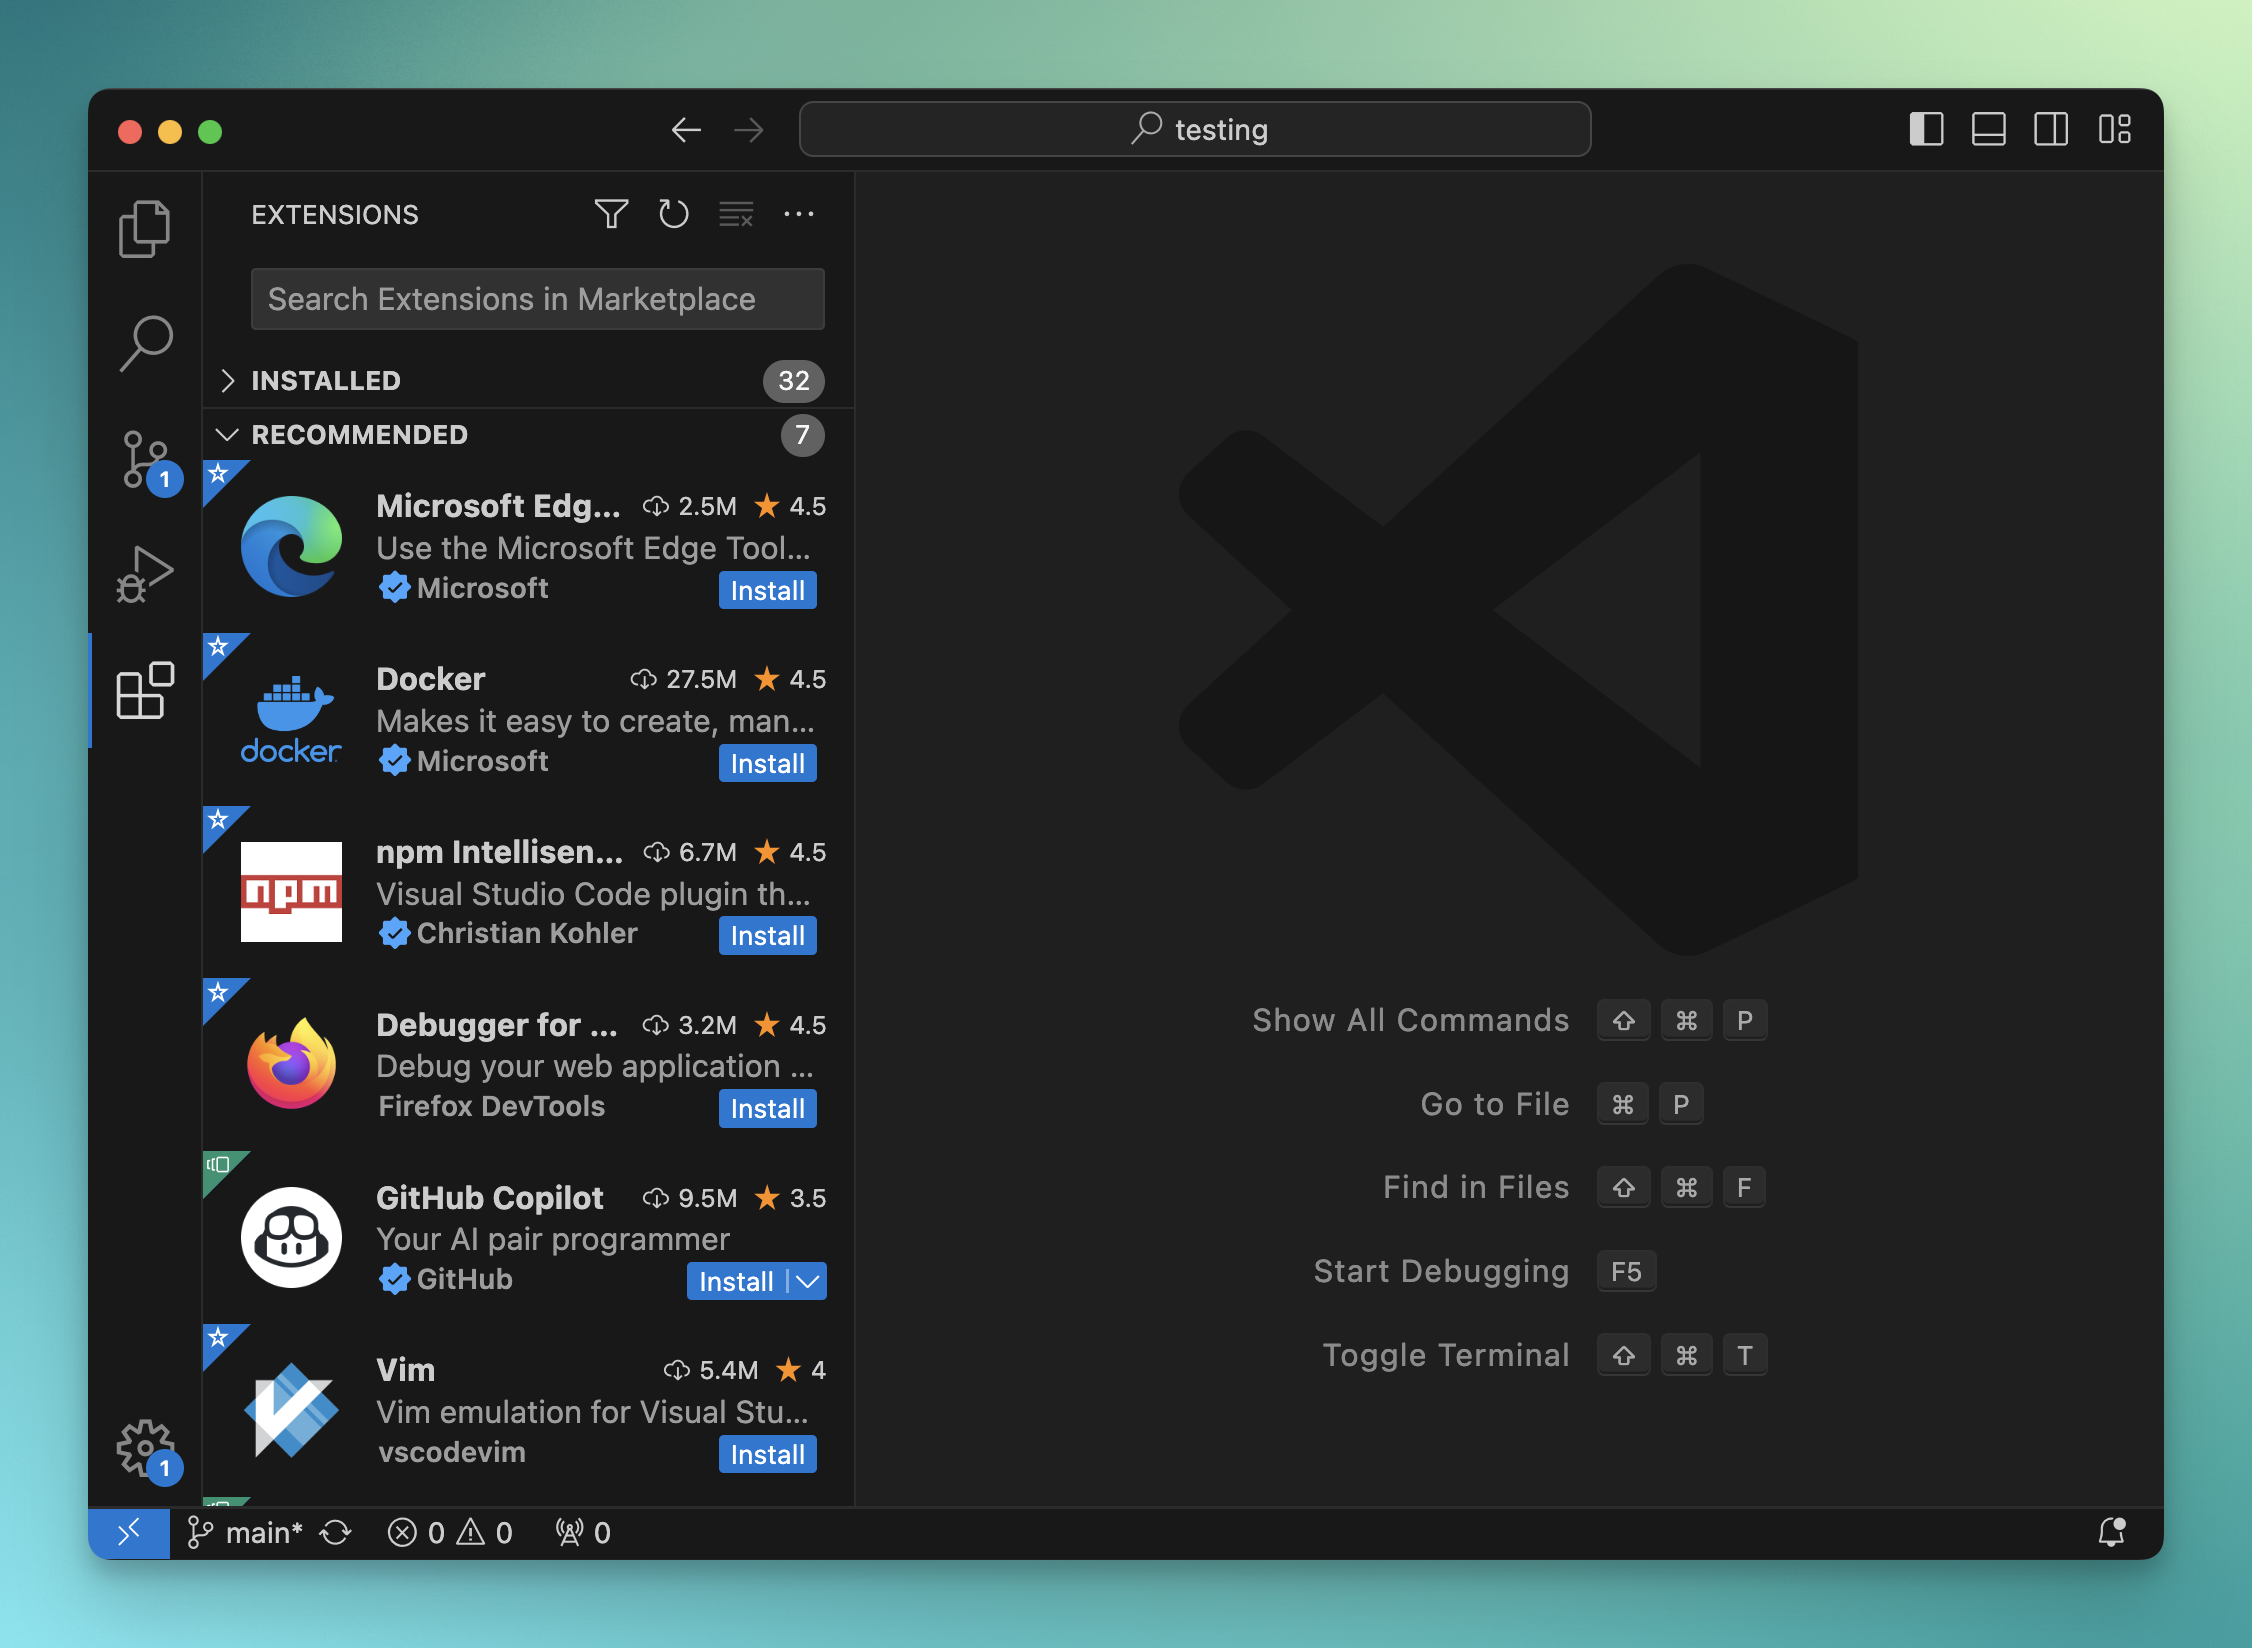Open Extensions views and more actions menu

click(x=798, y=214)
